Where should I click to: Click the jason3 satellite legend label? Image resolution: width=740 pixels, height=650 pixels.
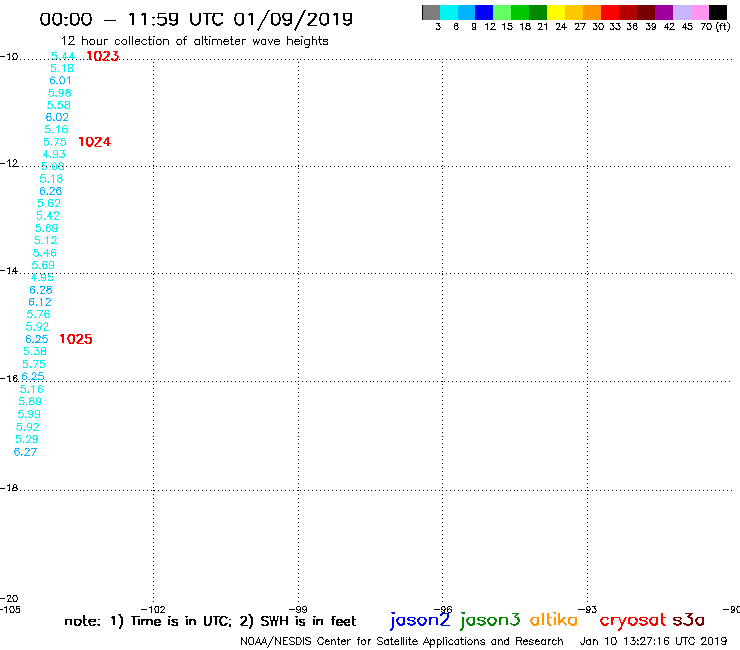[490, 620]
